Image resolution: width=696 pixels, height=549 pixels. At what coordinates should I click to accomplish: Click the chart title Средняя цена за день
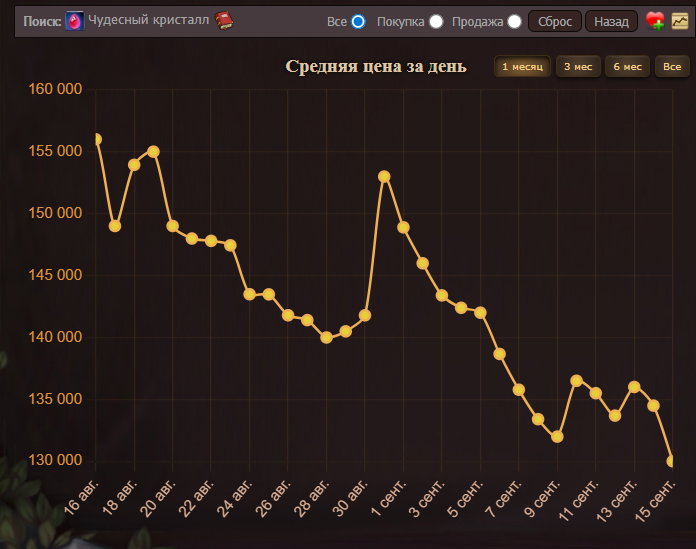(375, 67)
